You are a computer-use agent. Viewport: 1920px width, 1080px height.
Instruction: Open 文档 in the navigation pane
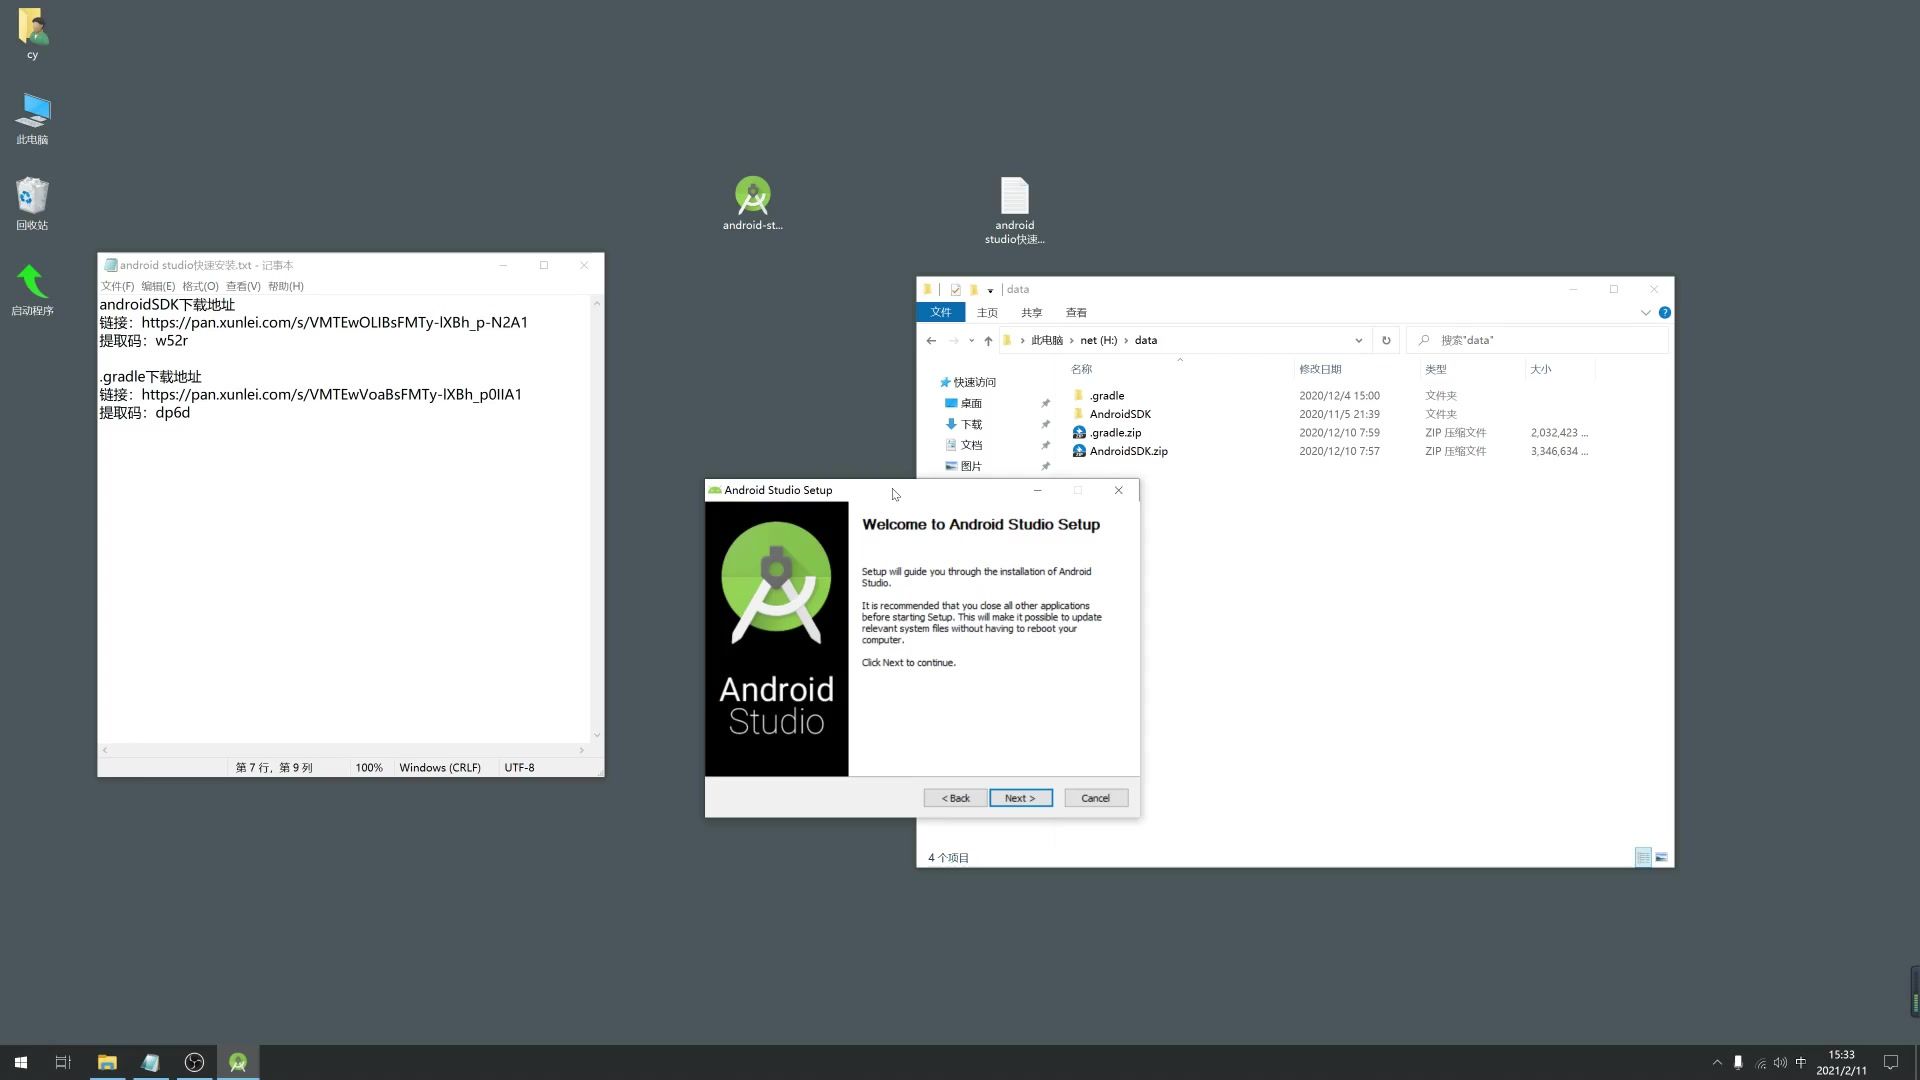coord(963,445)
